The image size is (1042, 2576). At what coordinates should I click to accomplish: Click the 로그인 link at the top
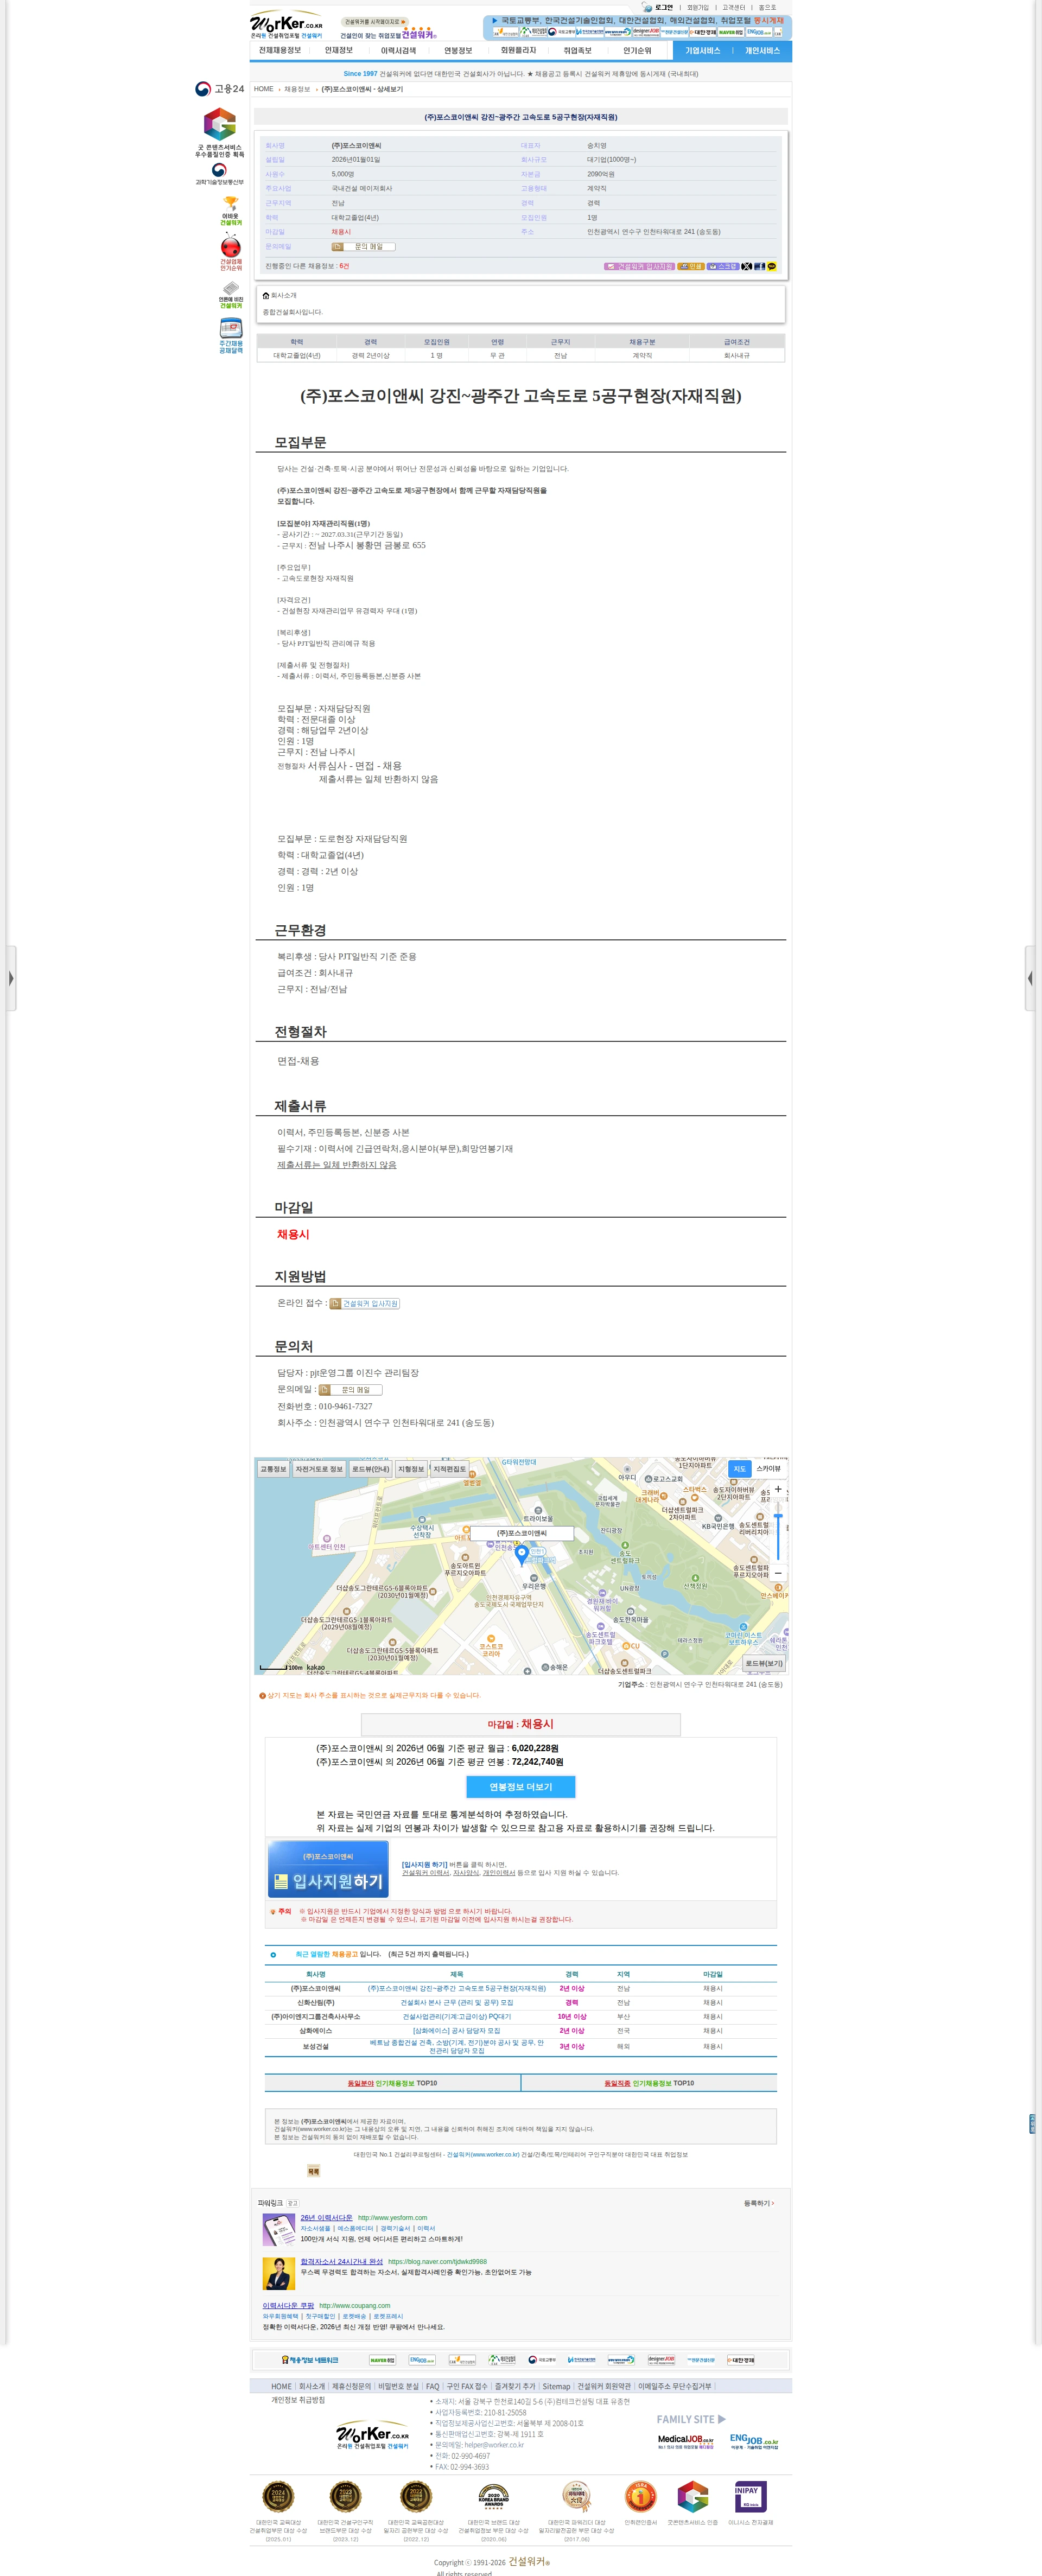click(664, 7)
